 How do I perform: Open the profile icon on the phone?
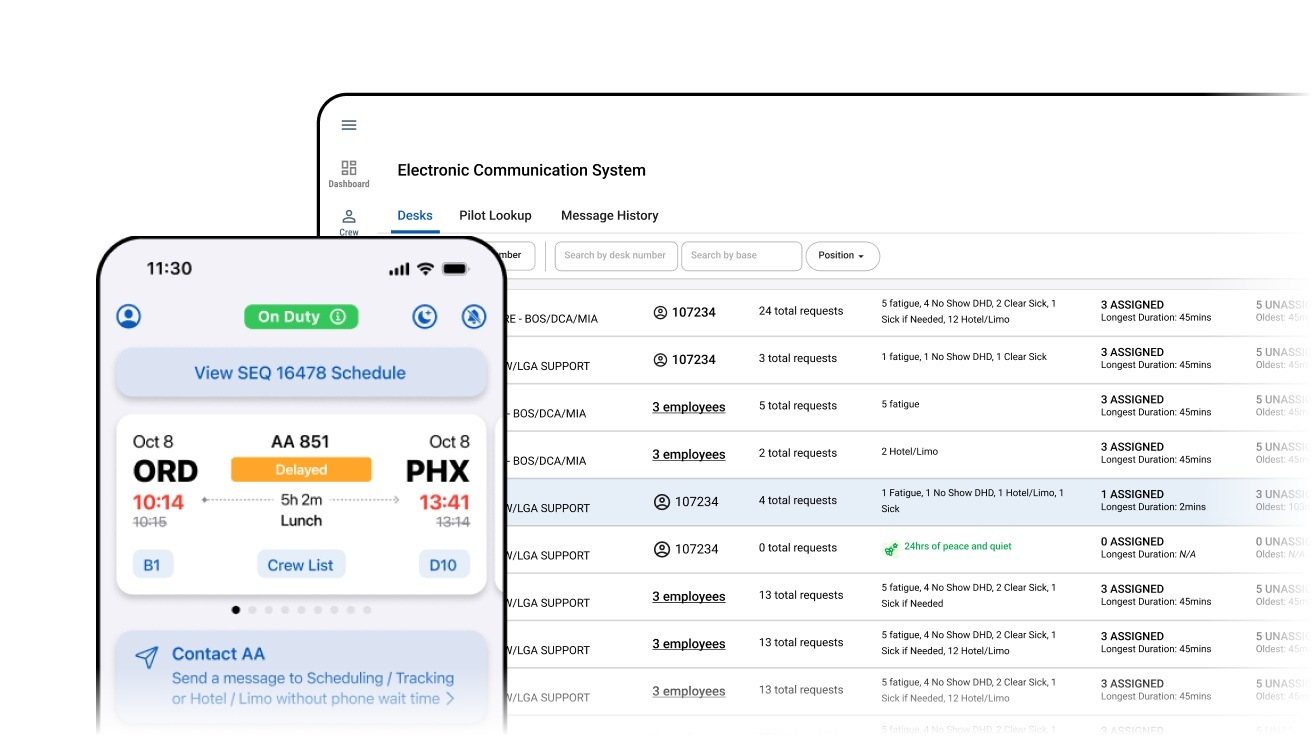coord(128,316)
